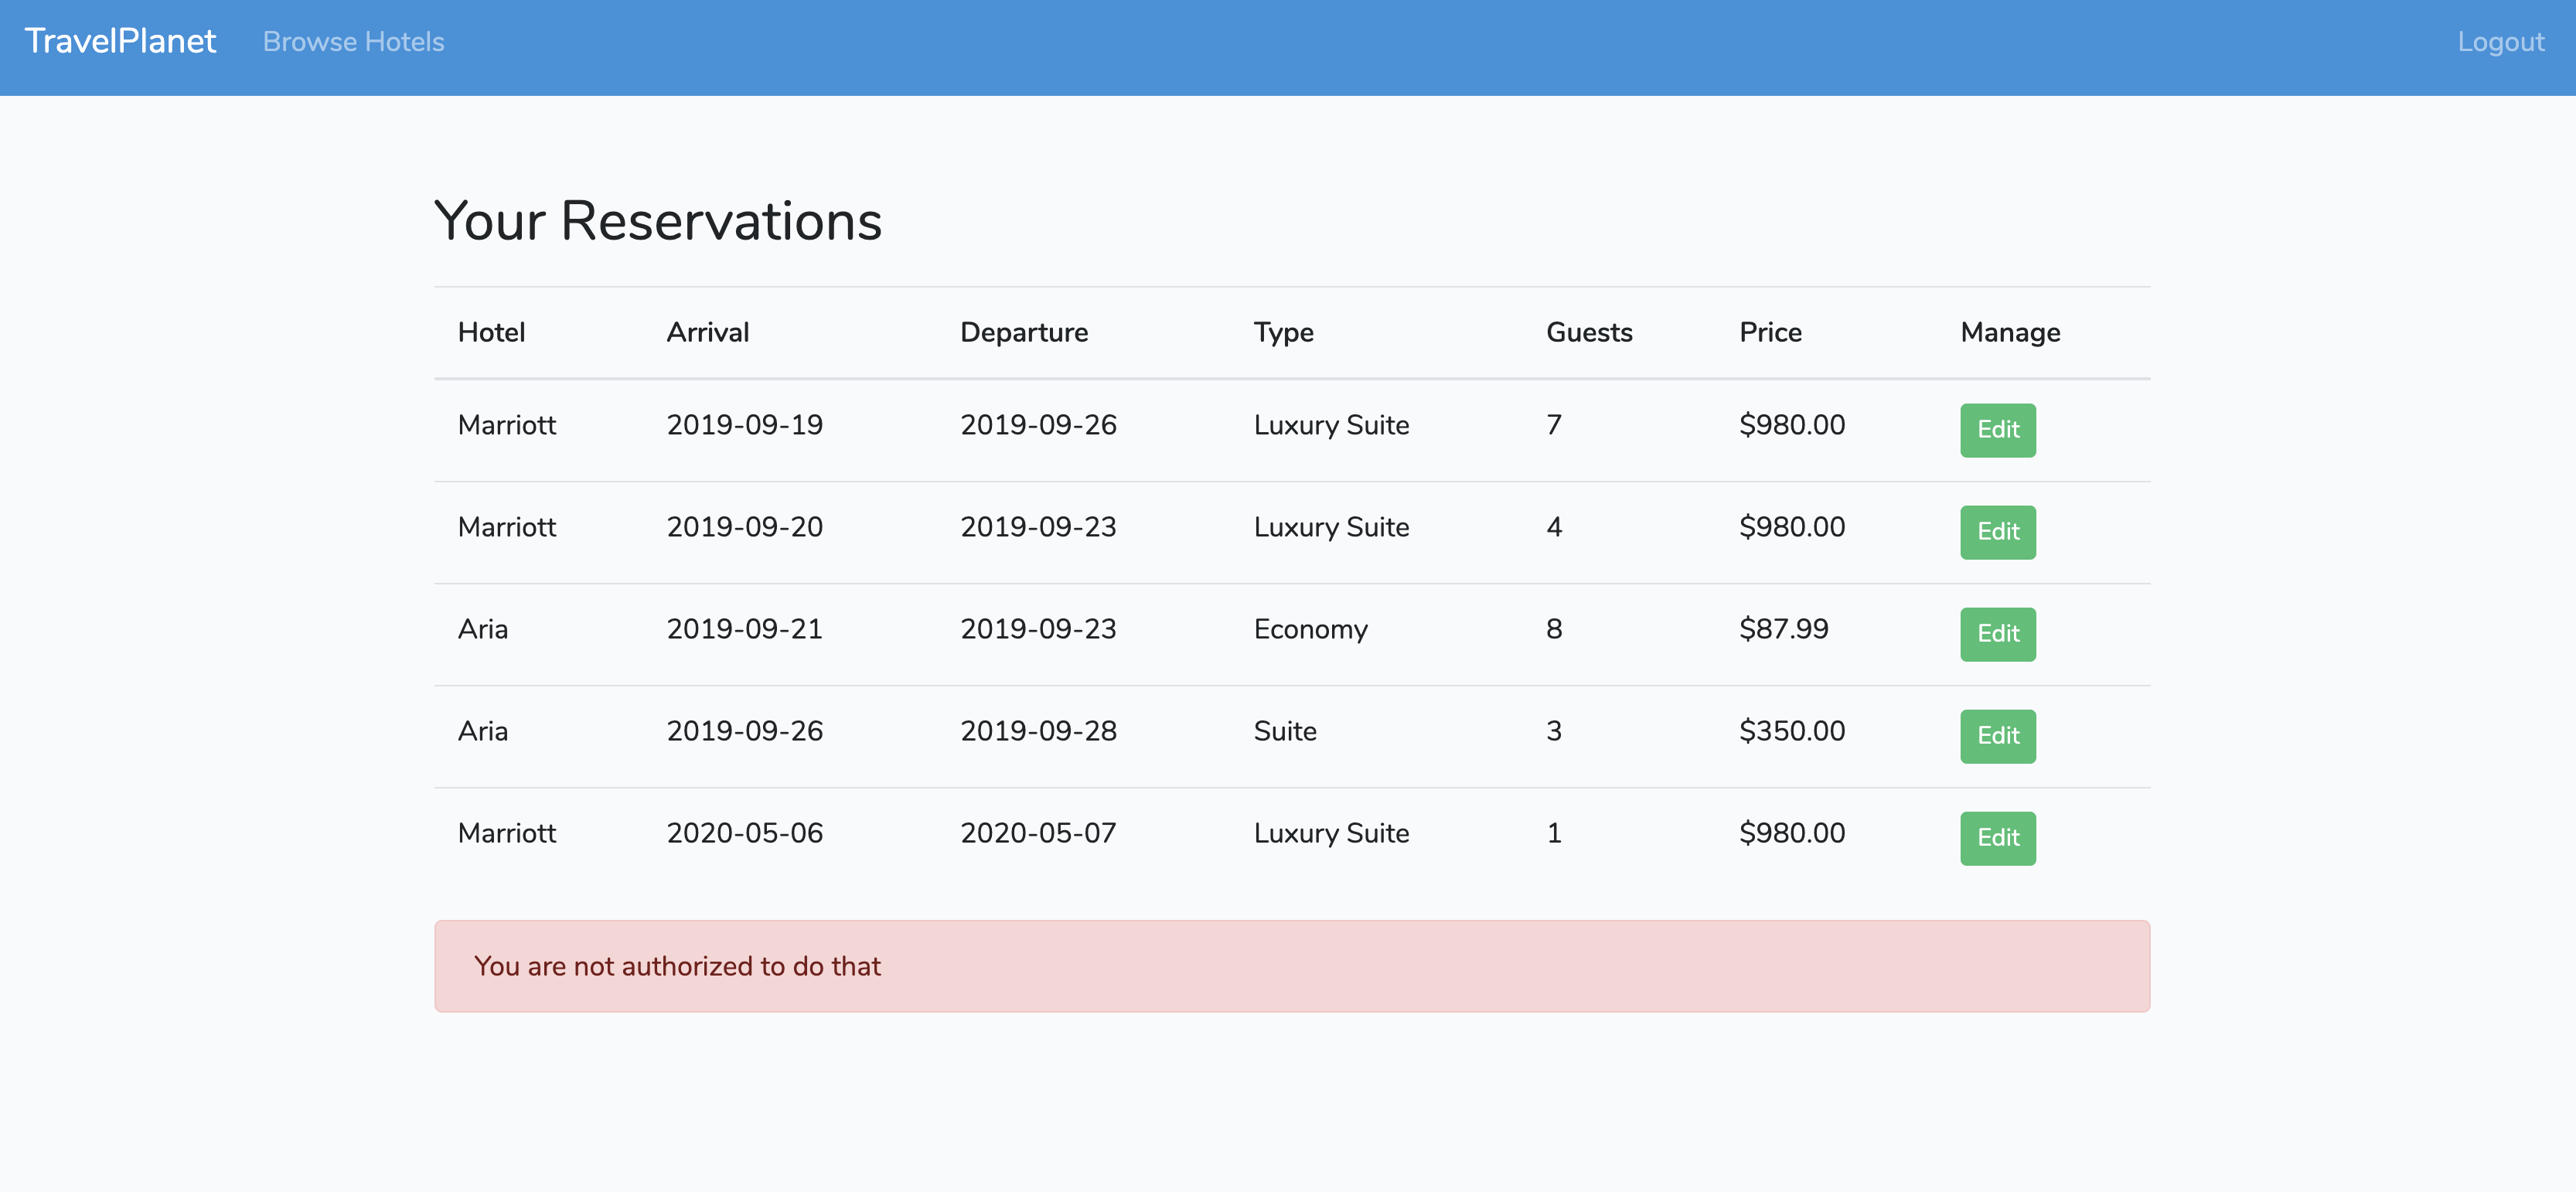2576x1192 pixels.
Task: Open the Browse Hotels page
Action: tap(352, 41)
